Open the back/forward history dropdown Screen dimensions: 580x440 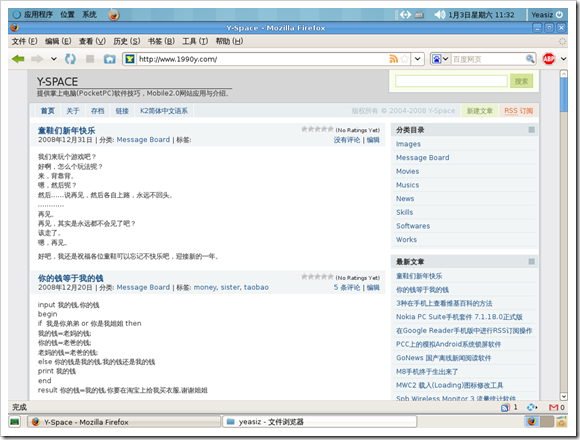coord(54,59)
